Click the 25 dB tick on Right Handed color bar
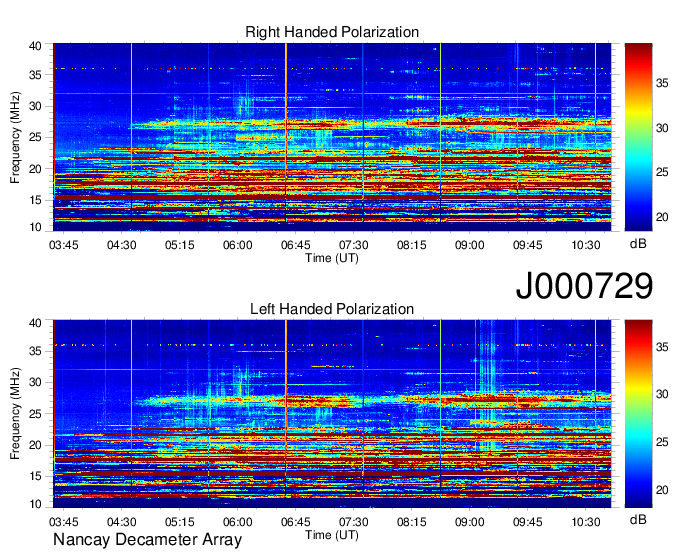The width and height of the screenshot is (680, 552). click(x=662, y=173)
